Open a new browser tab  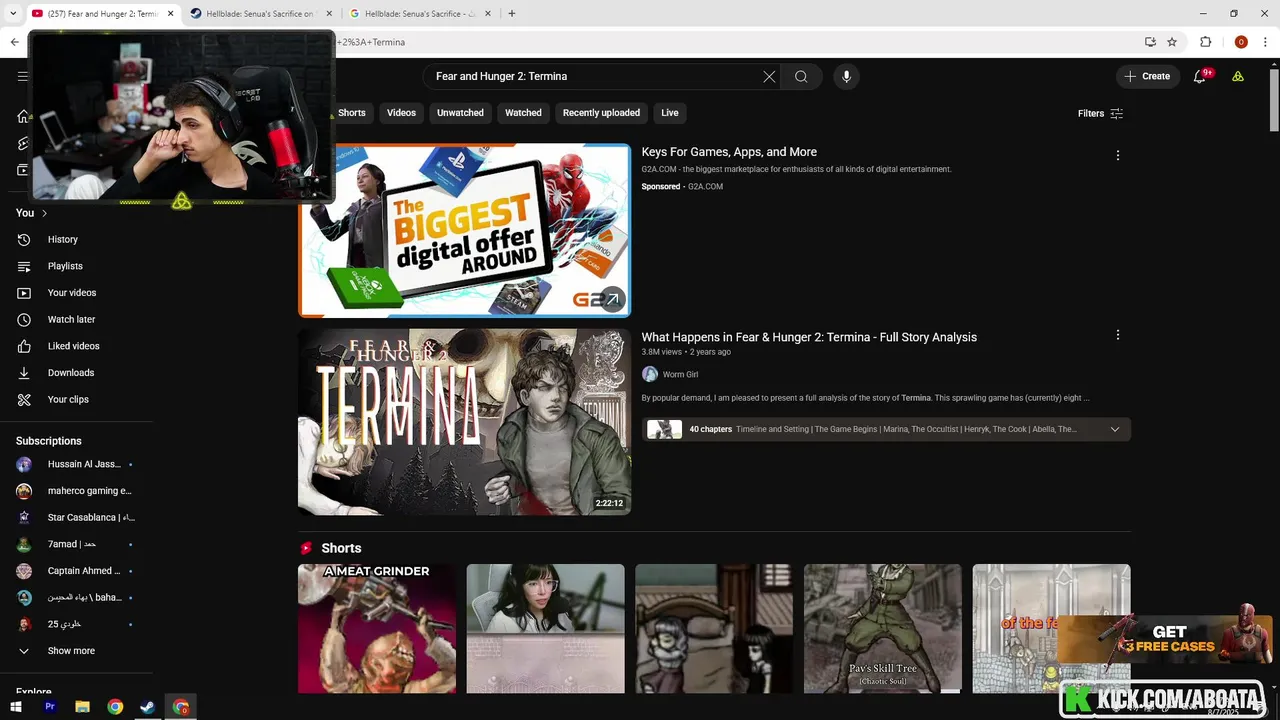pyautogui.click(x=512, y=14)
